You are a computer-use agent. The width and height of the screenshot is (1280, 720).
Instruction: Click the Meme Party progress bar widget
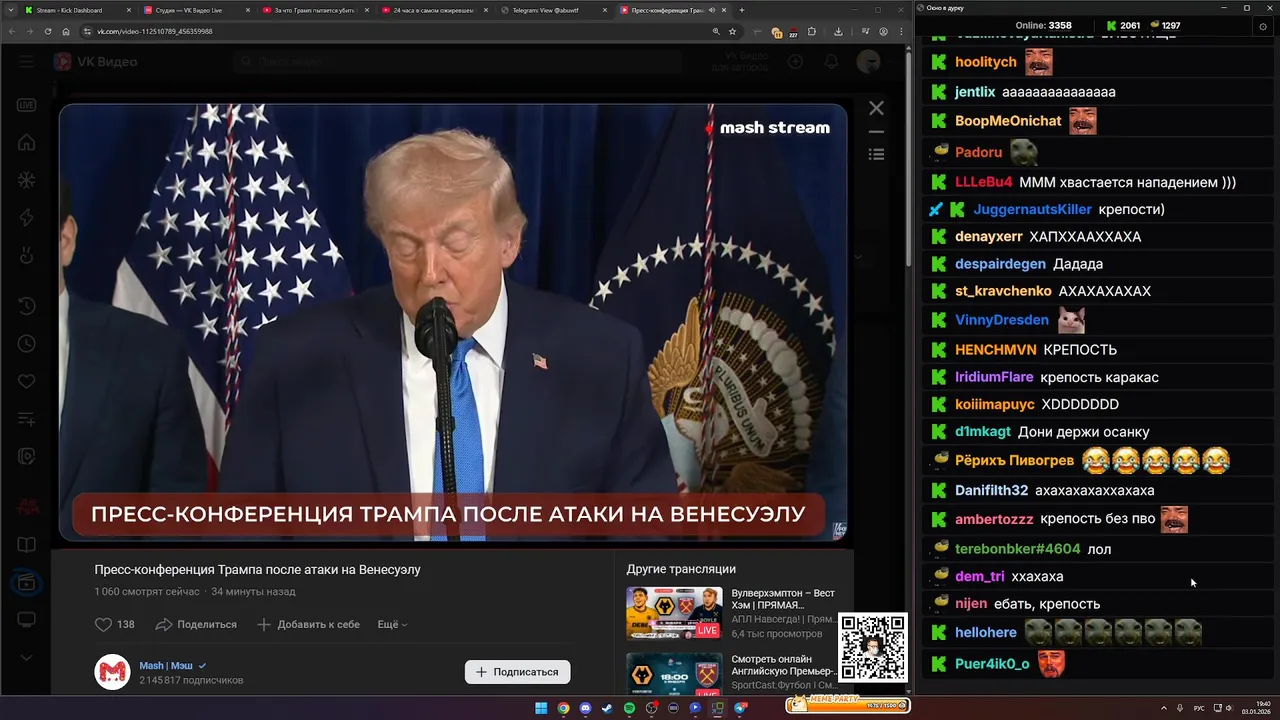[848, 705]
